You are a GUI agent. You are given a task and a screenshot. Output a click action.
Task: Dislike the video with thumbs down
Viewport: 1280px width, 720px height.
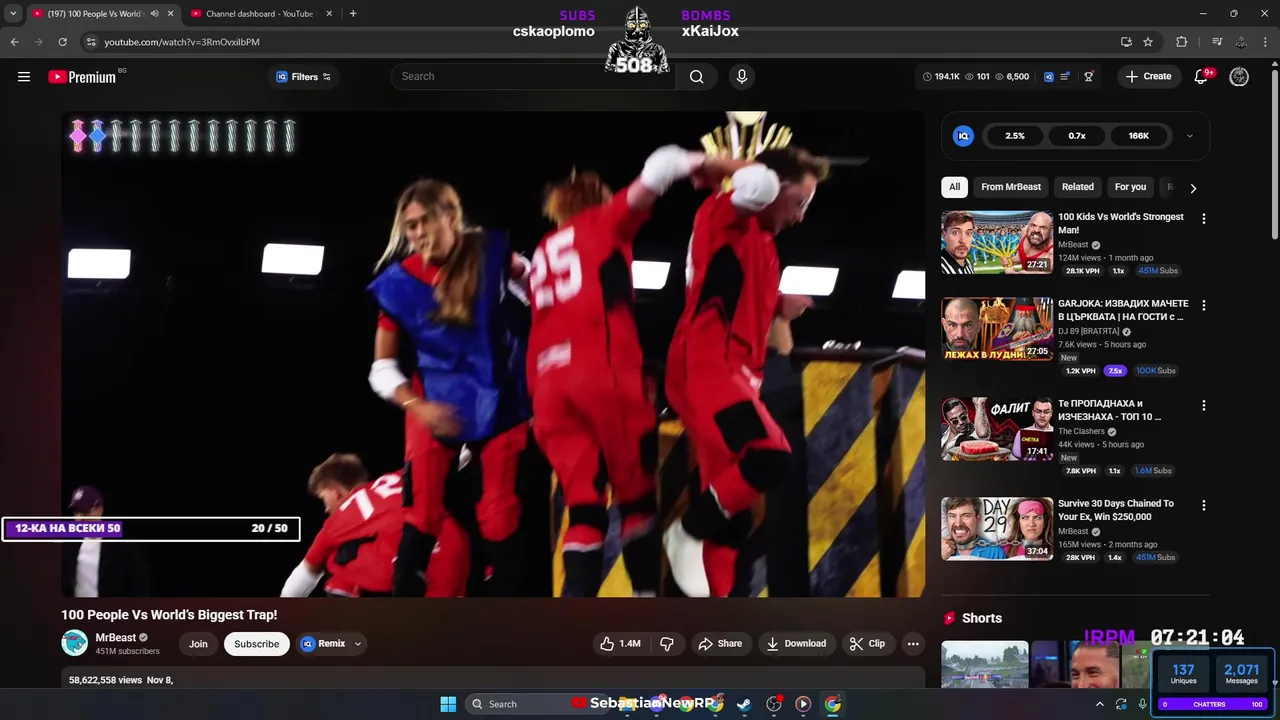click(667, 644)
